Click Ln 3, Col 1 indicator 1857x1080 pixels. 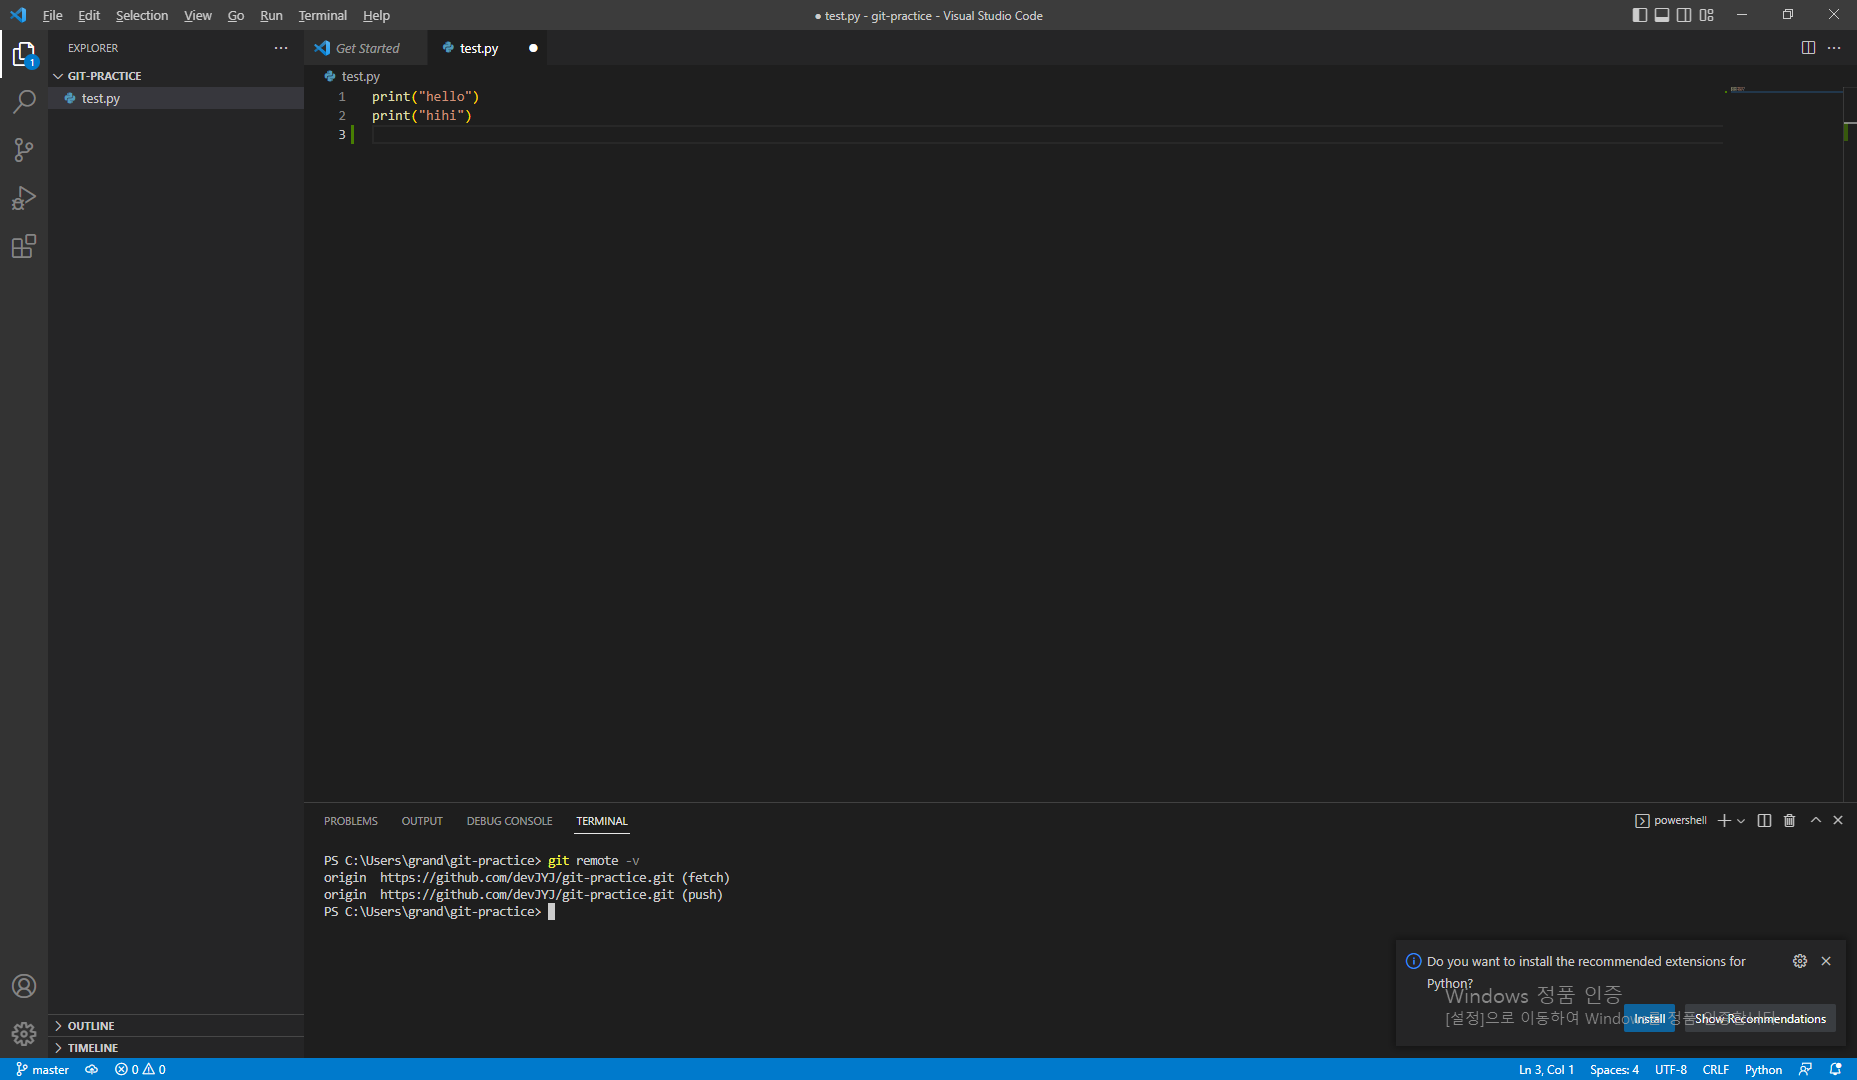(1546, 1069)
